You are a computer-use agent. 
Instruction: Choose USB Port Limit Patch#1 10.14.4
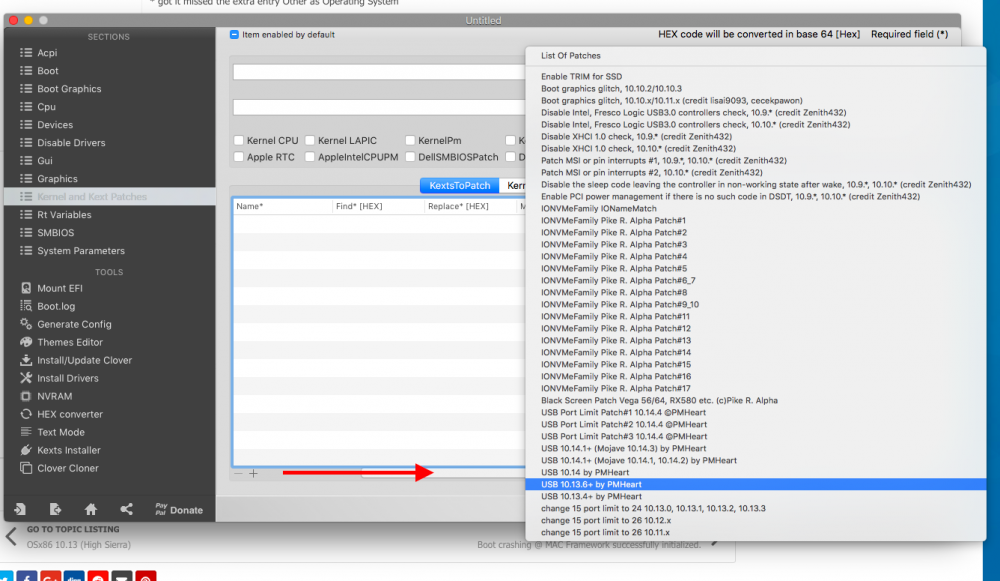pyautogui.click(x=756, y=413)
